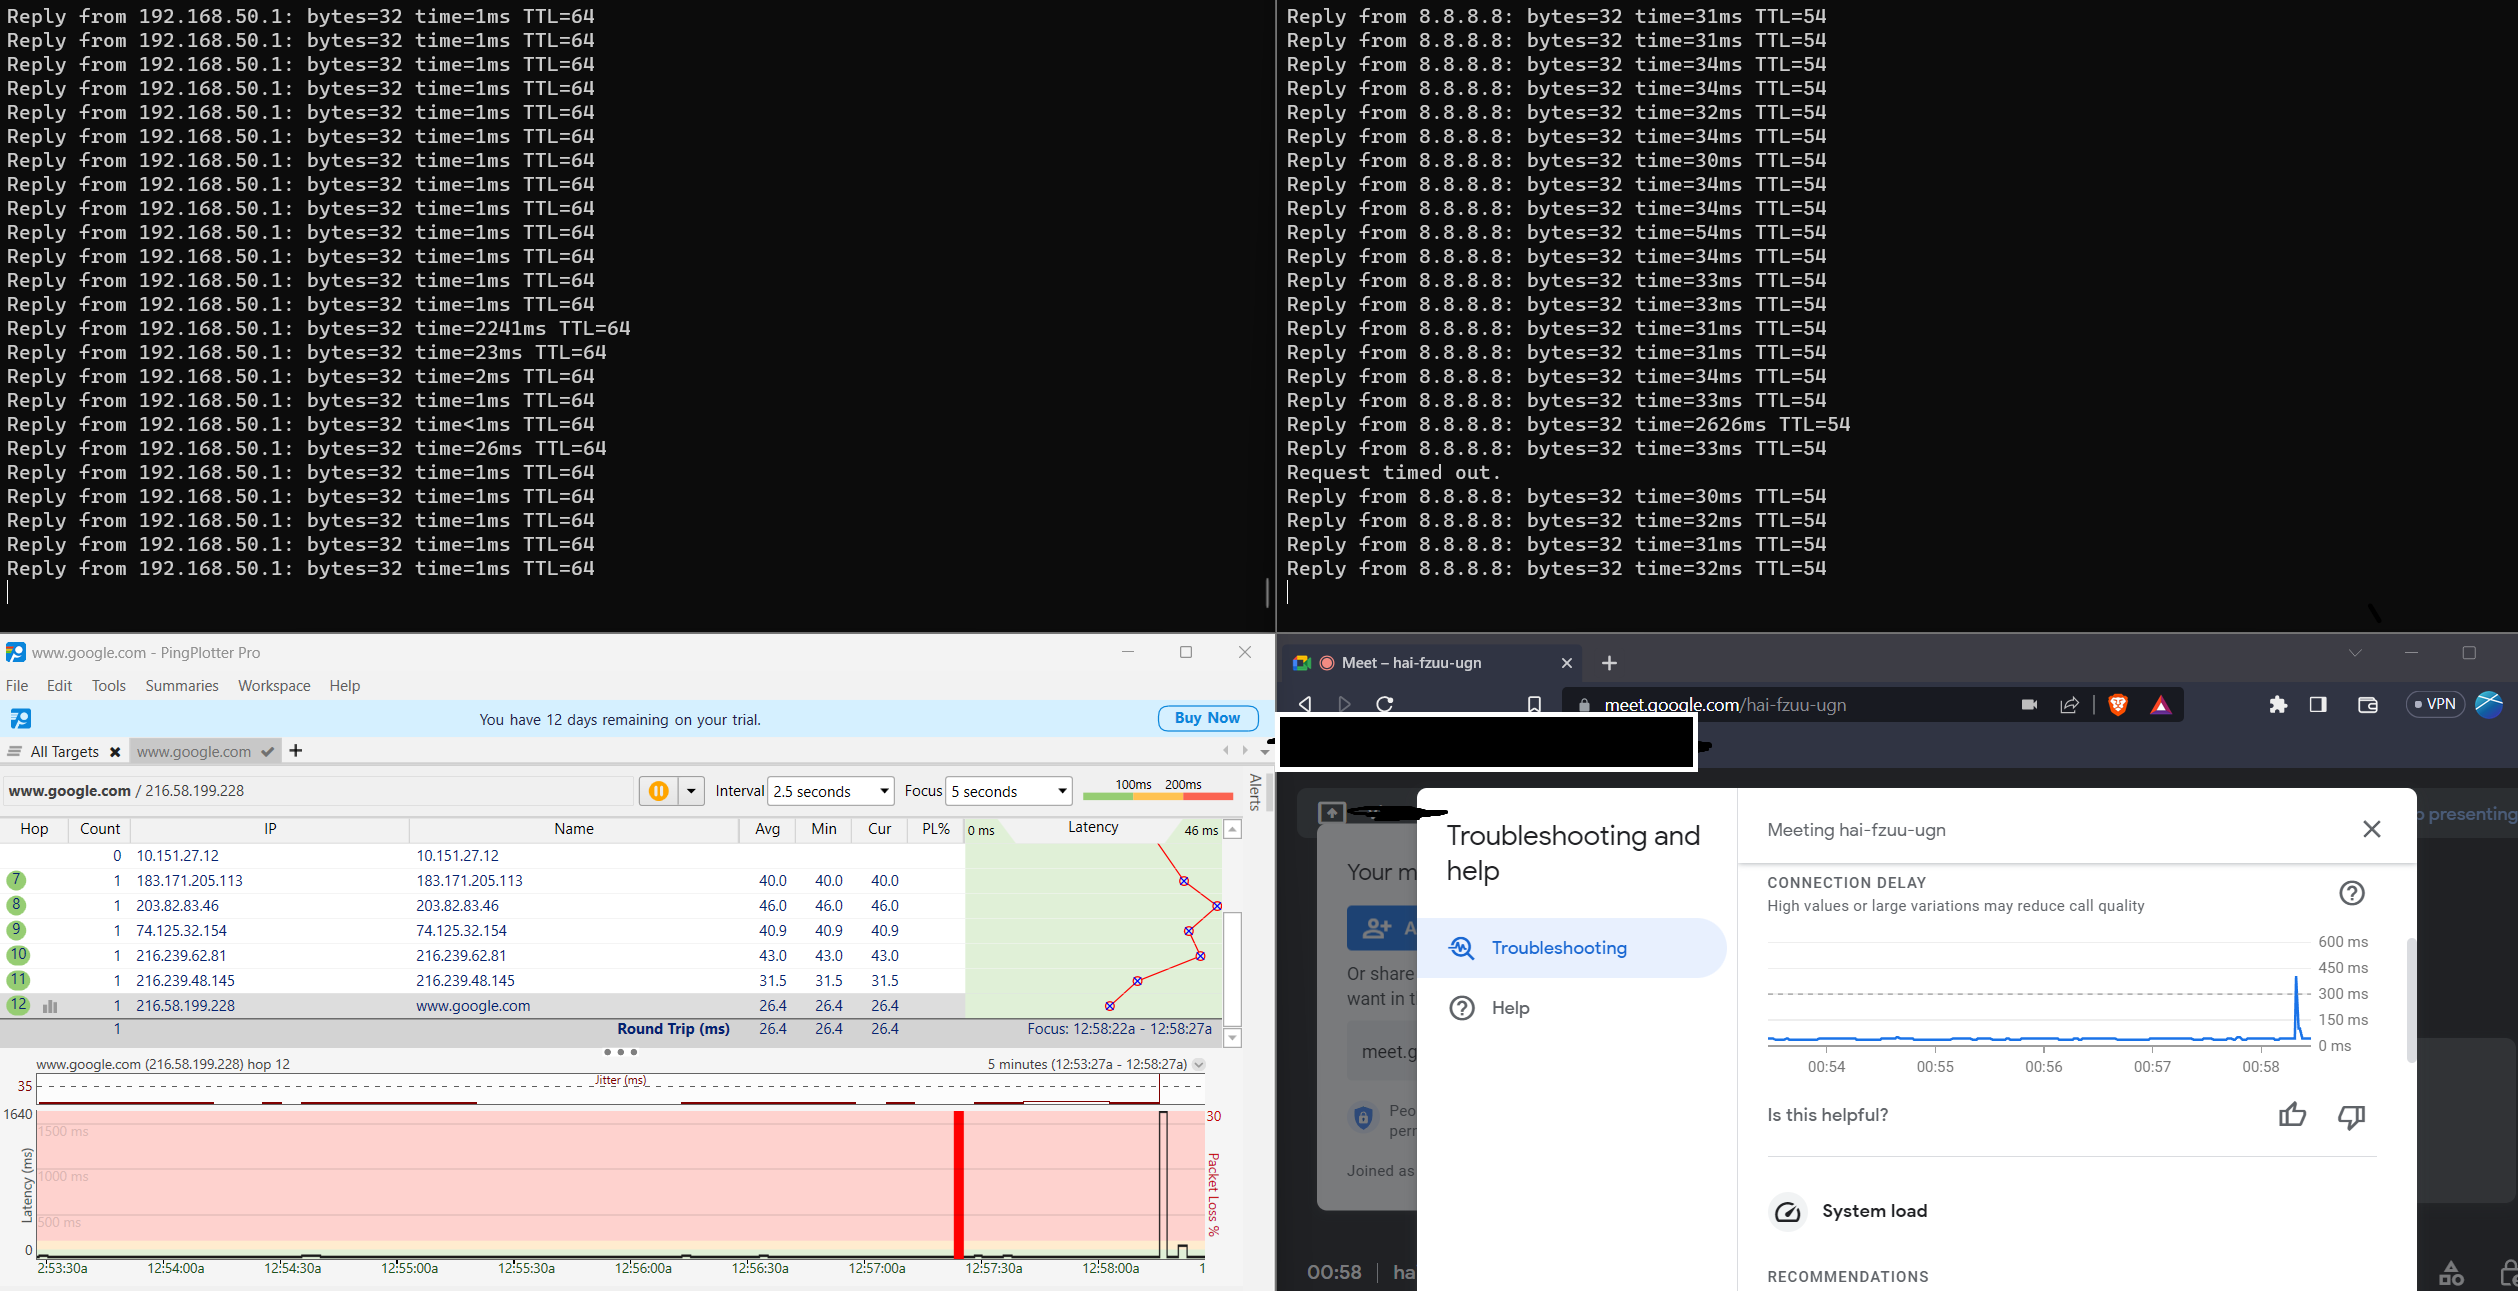Select Troubleshooting in Meet help sidebar
Viewport: 2518px width, 1291px height.
coord(1572,948)
